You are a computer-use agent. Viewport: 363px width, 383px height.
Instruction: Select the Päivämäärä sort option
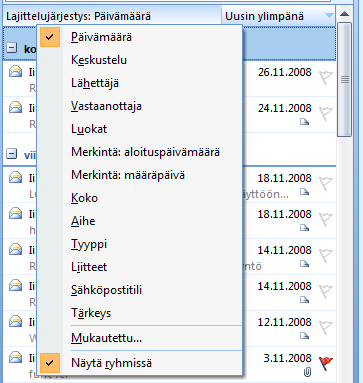(x=139, y=37)
